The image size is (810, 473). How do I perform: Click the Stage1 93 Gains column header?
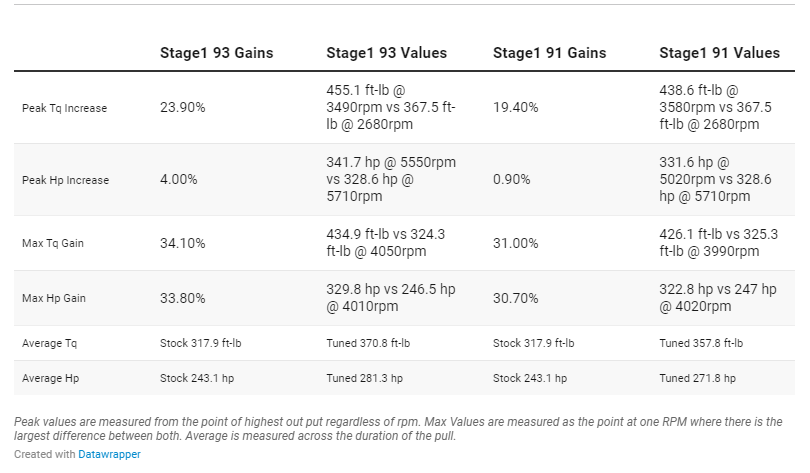pos(216,53)
